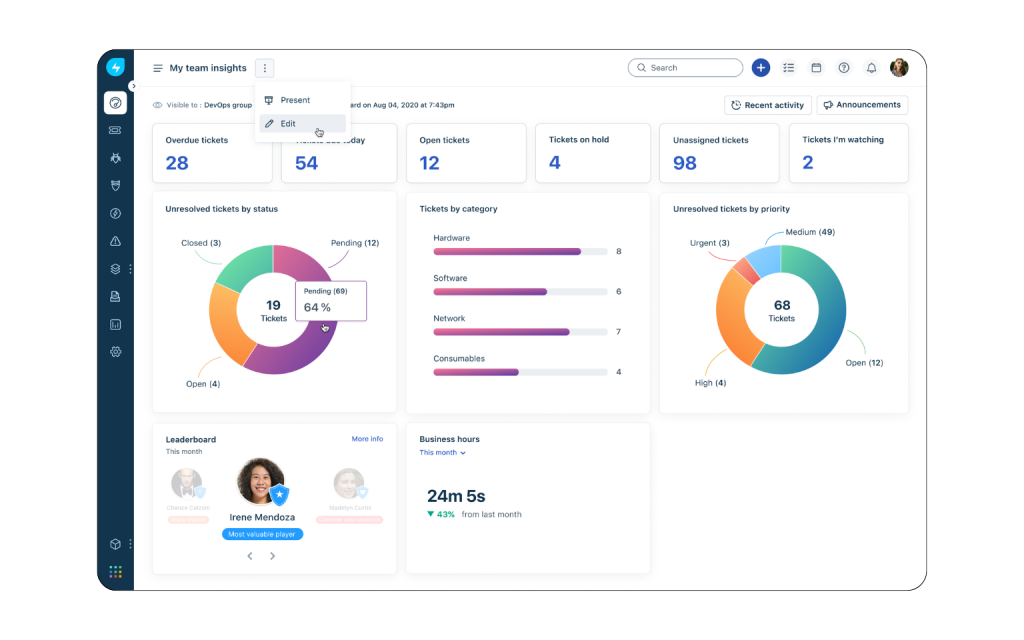Collapse the hamburger menu next to My team insights
The image size is (1024, 640).
(157, 67)
